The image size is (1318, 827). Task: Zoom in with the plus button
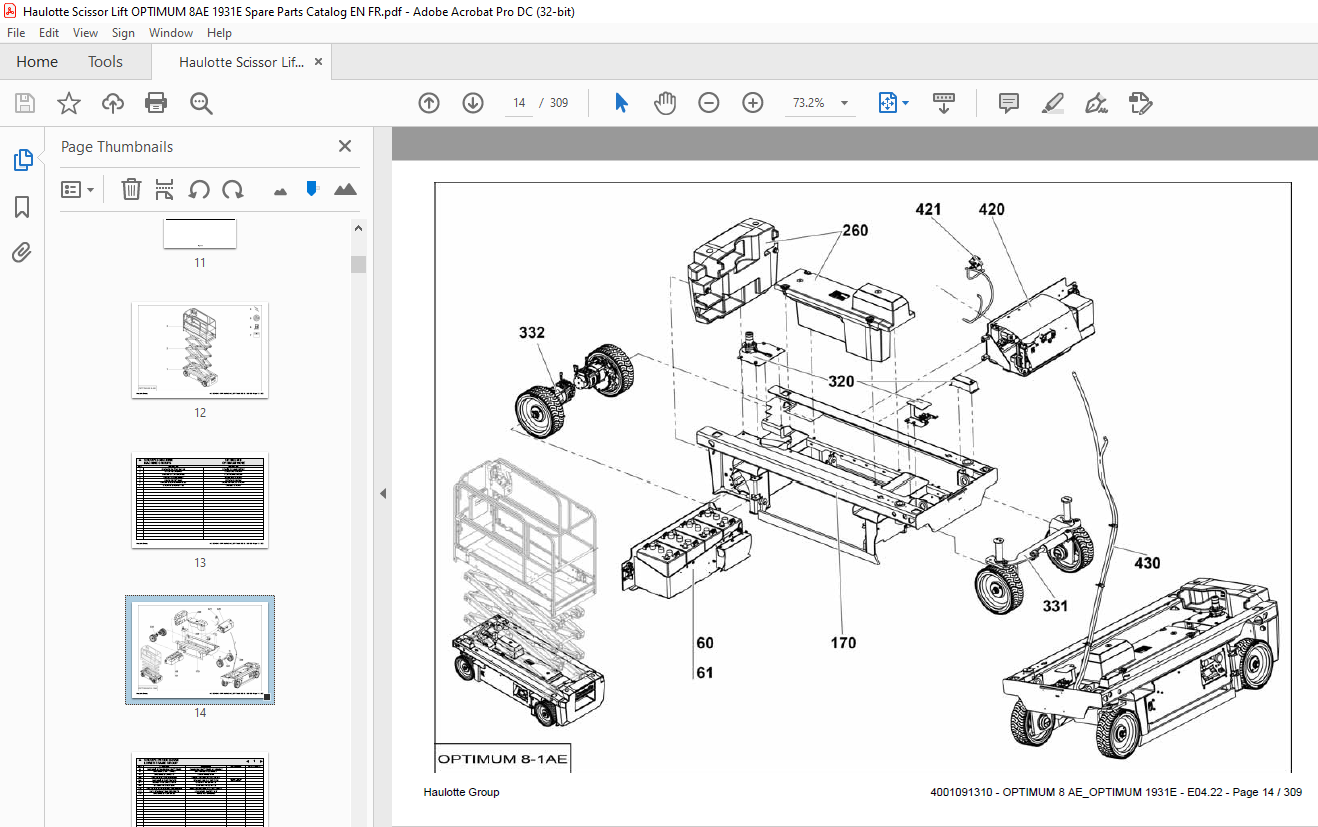pos(753,103)
